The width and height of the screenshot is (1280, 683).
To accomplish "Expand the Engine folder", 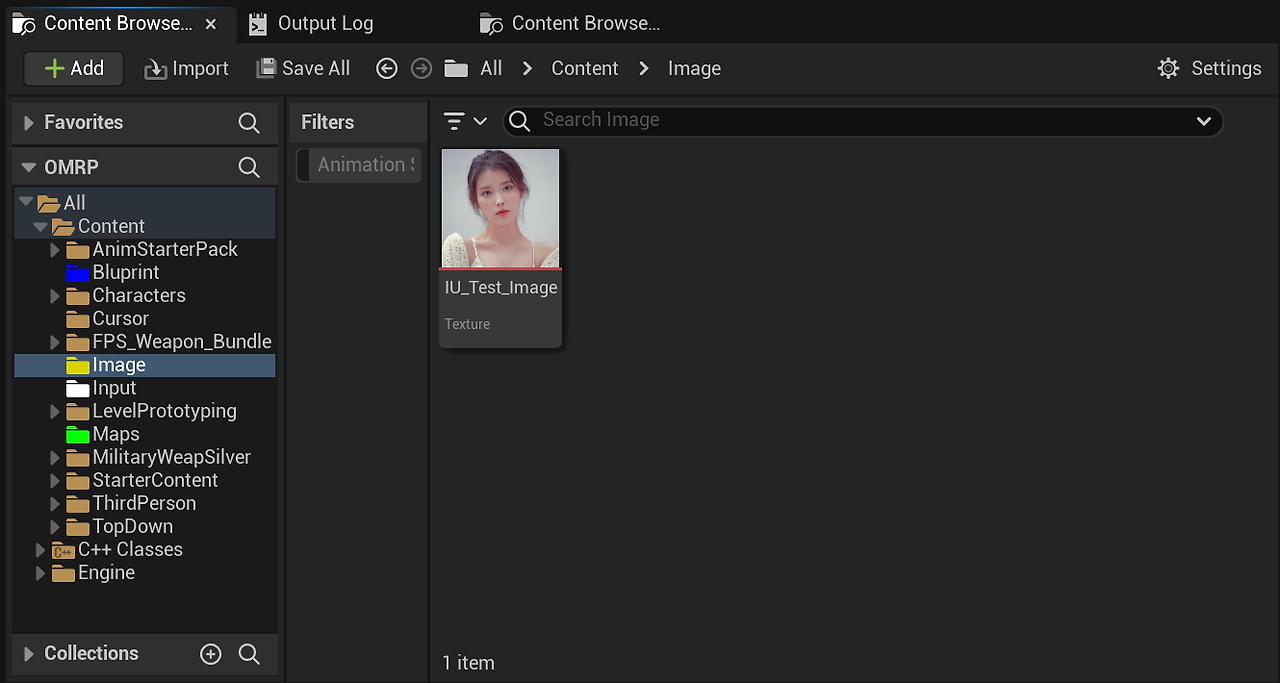I will (x=41, y=573).
